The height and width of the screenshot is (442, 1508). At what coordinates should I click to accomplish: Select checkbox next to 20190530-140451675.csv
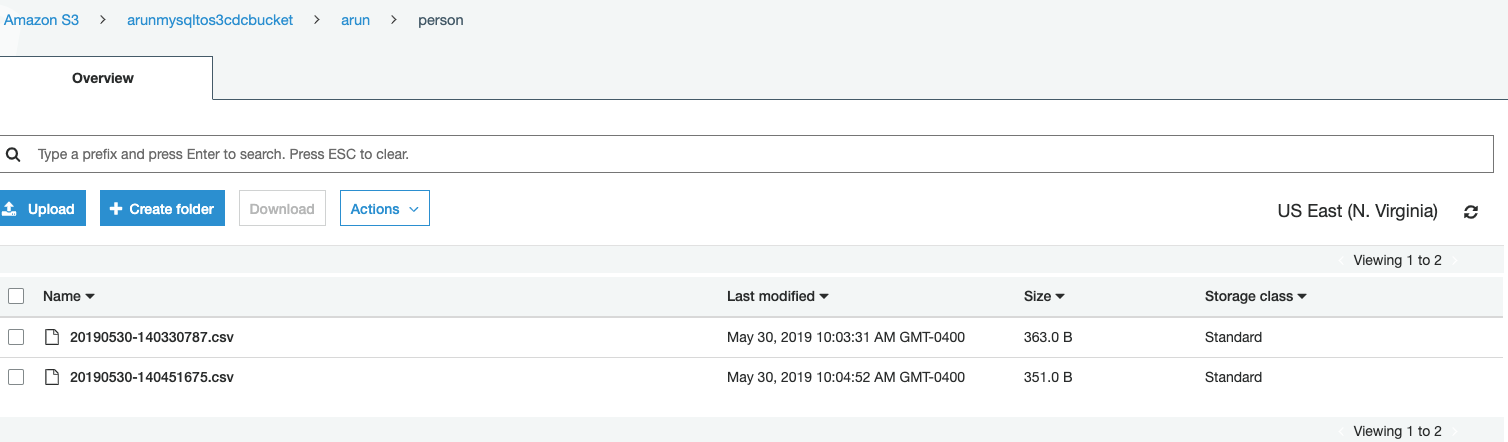16,377
